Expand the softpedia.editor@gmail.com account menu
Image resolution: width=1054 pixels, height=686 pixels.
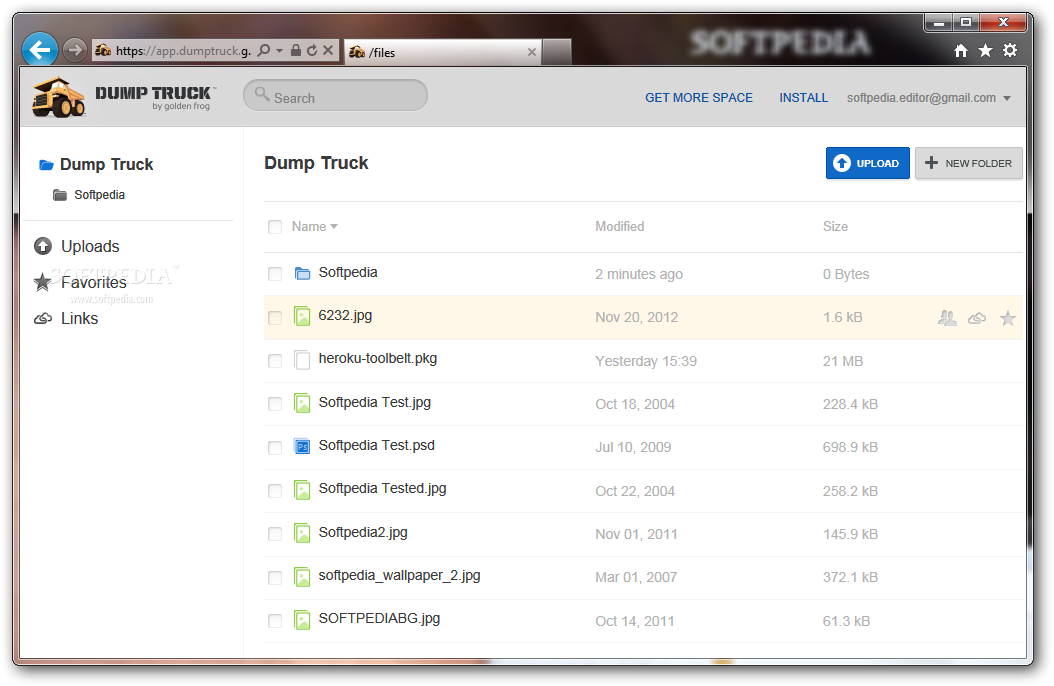pyautogui.click(x=928, y=98)
